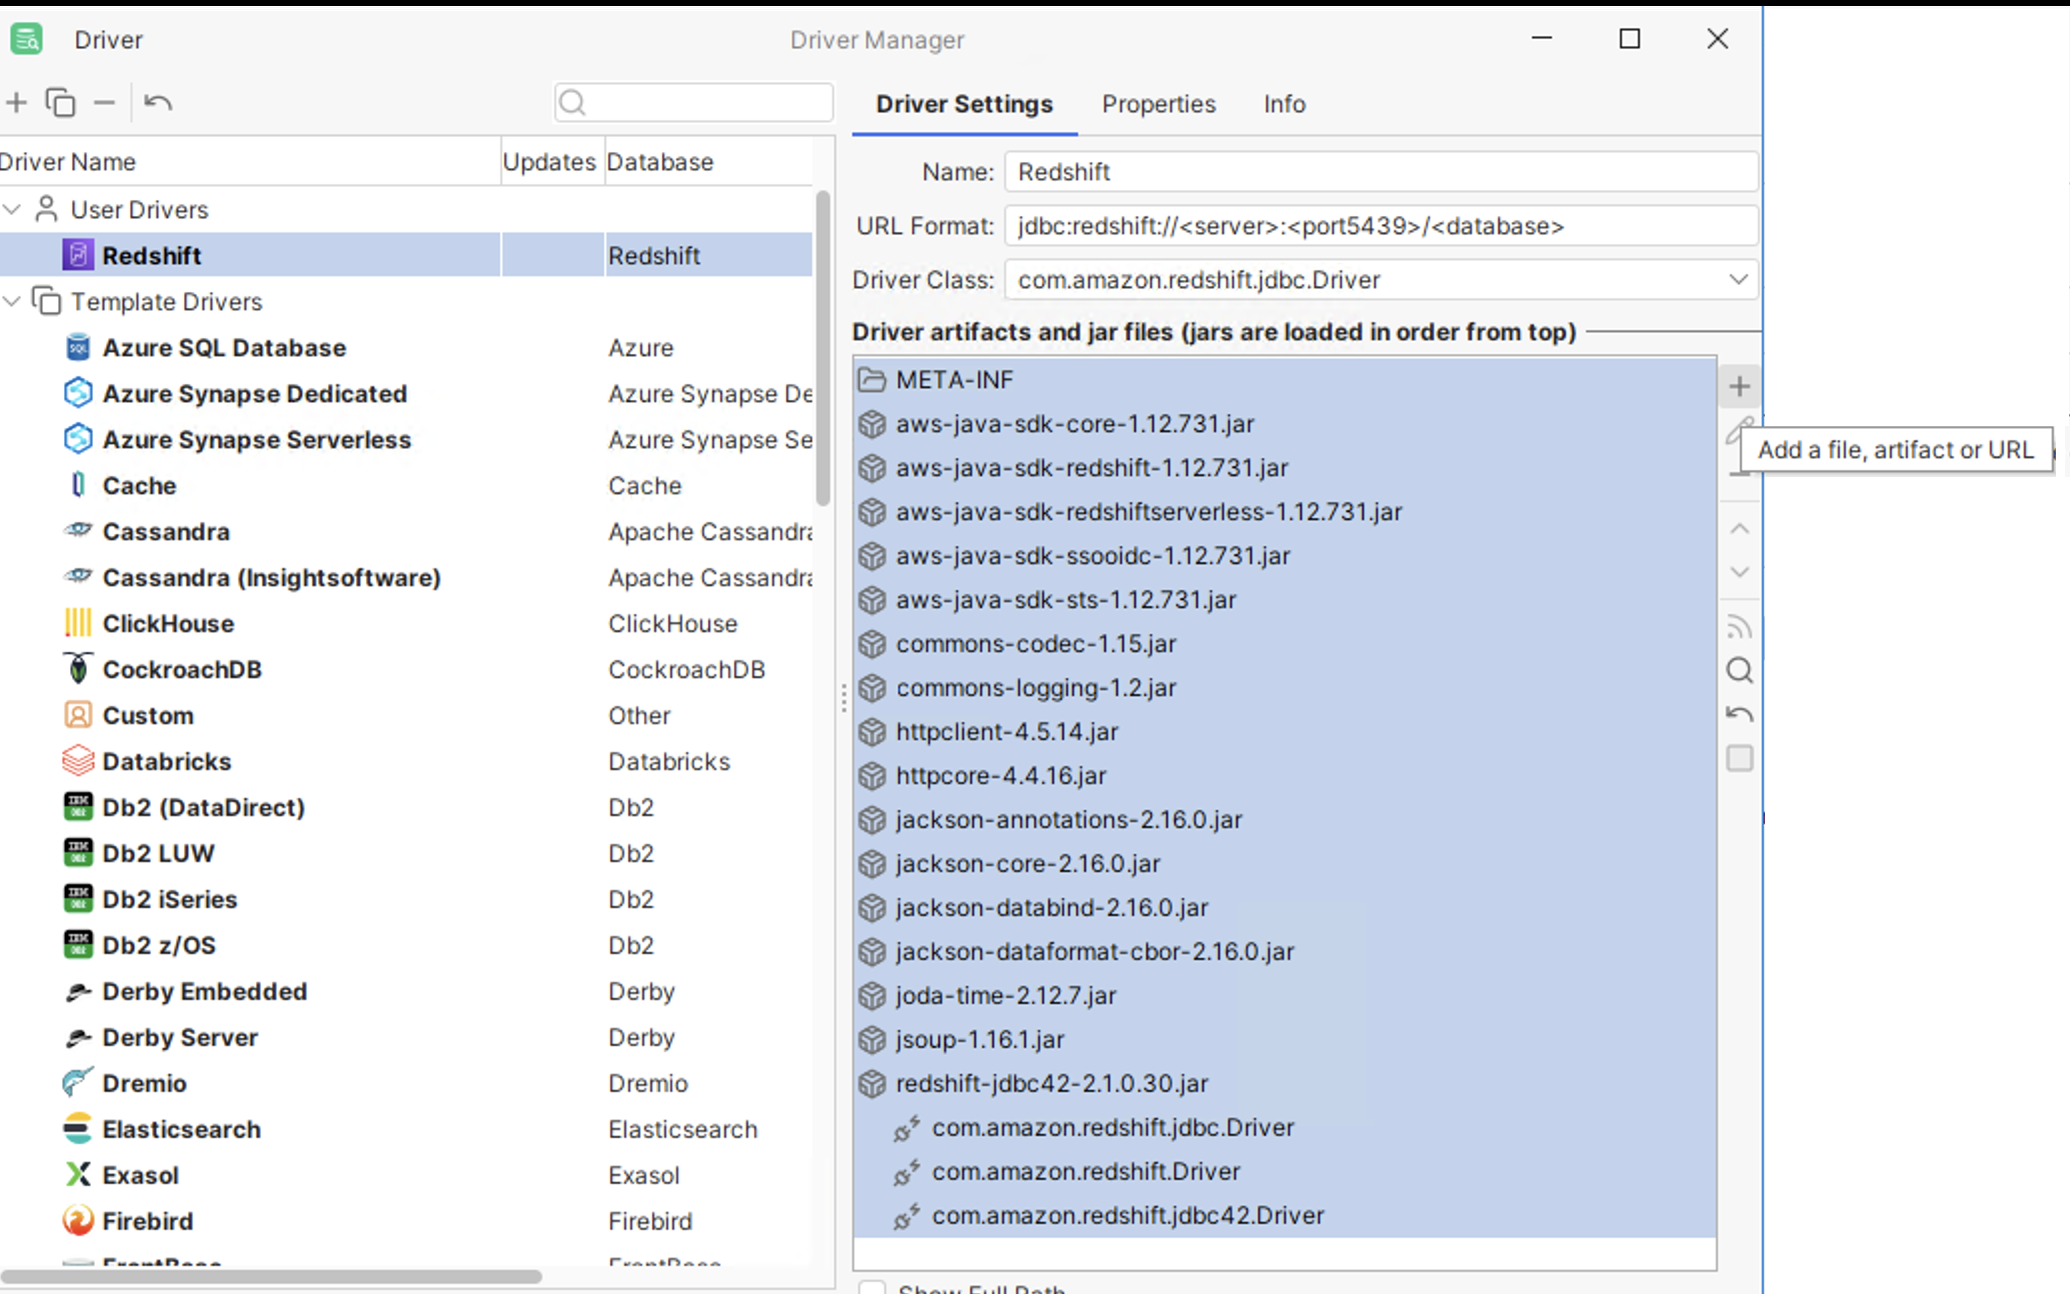Click the undo arrow in the jar side toolbar

(x=1739, y=715)
